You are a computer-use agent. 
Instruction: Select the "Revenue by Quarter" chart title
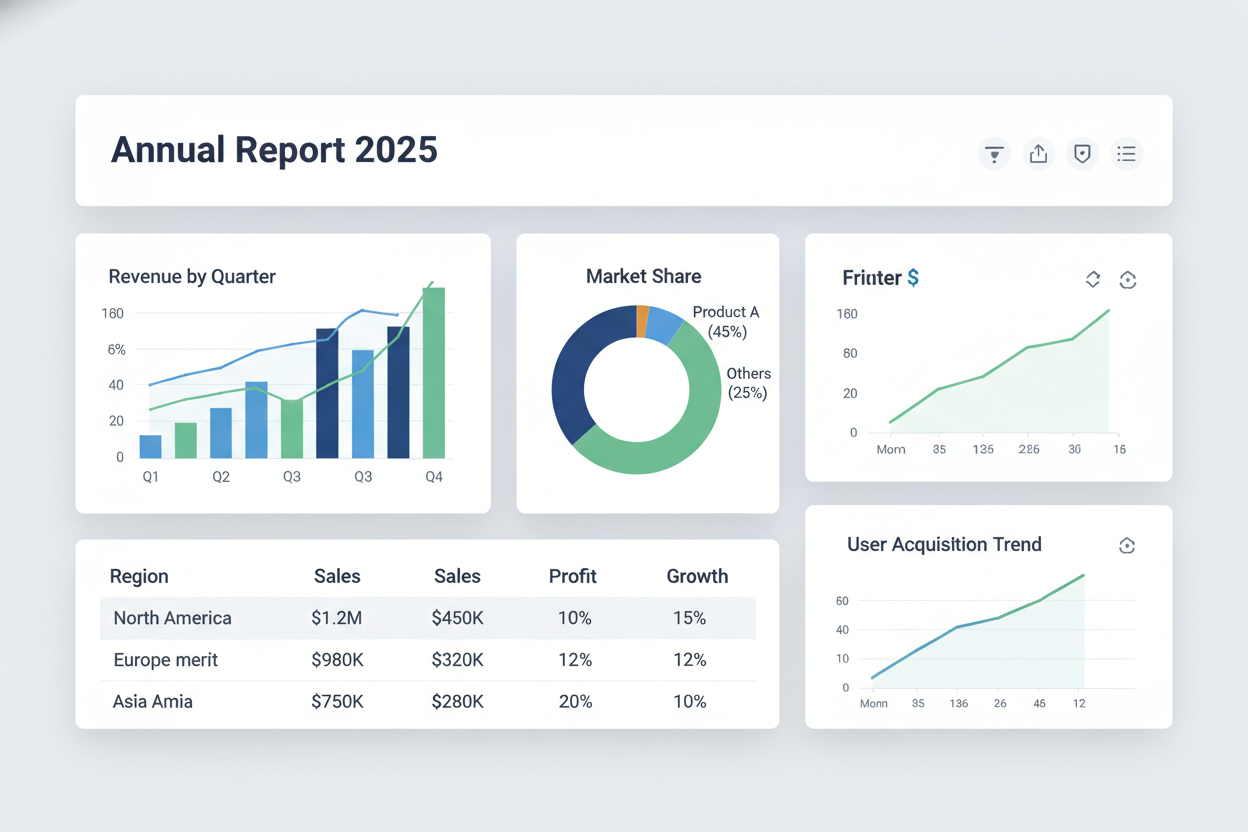tap(192, 277)
